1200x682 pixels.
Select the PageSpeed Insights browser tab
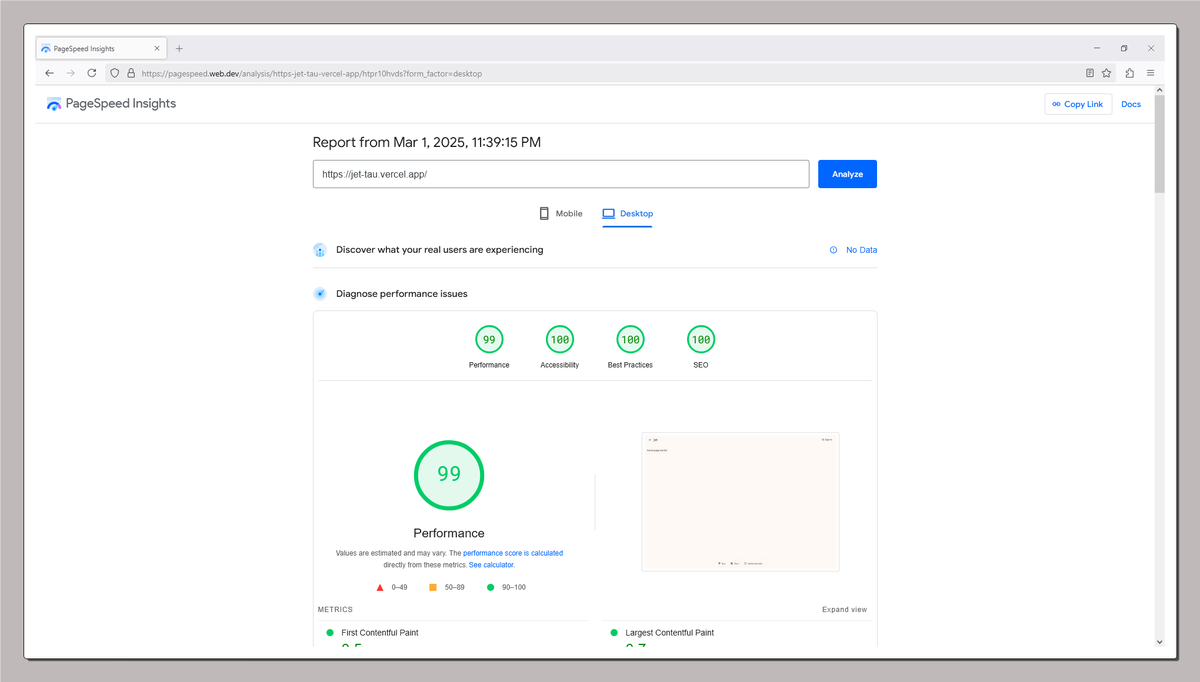coord(101,48)
